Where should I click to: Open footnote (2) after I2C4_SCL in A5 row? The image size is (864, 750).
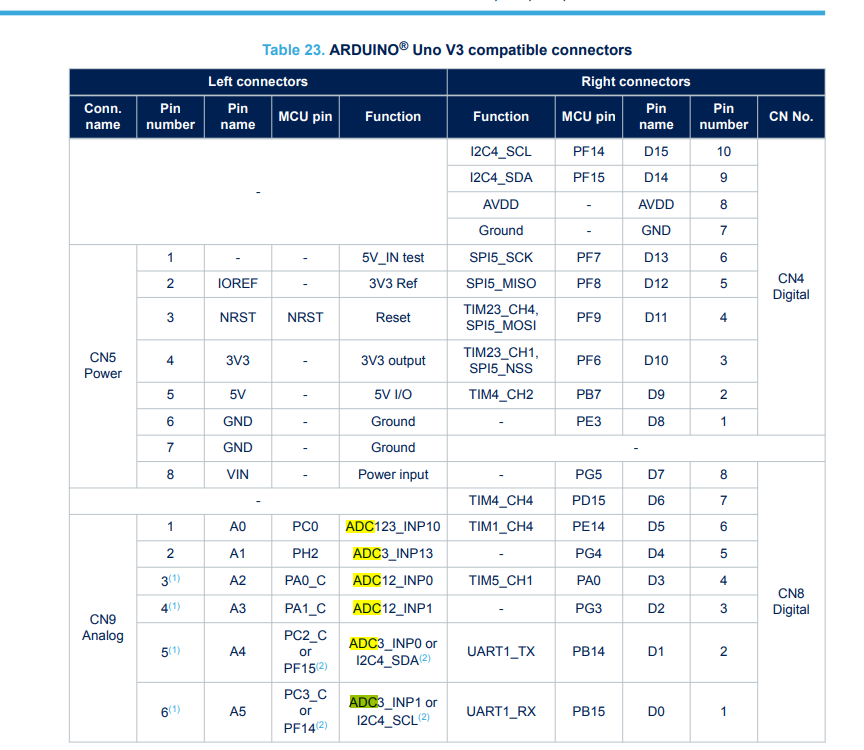coord(424,717)
